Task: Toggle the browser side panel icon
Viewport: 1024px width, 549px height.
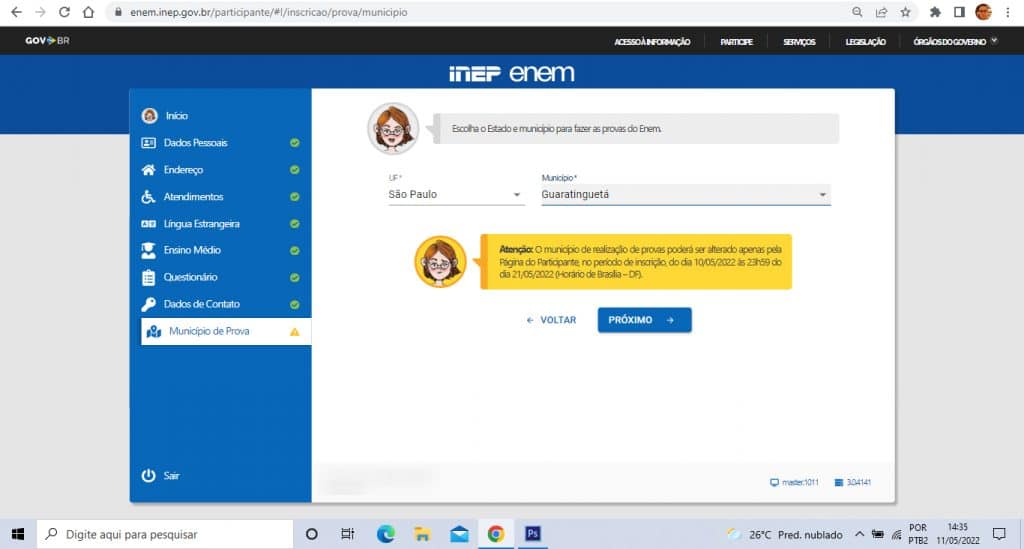Action: 959,12
